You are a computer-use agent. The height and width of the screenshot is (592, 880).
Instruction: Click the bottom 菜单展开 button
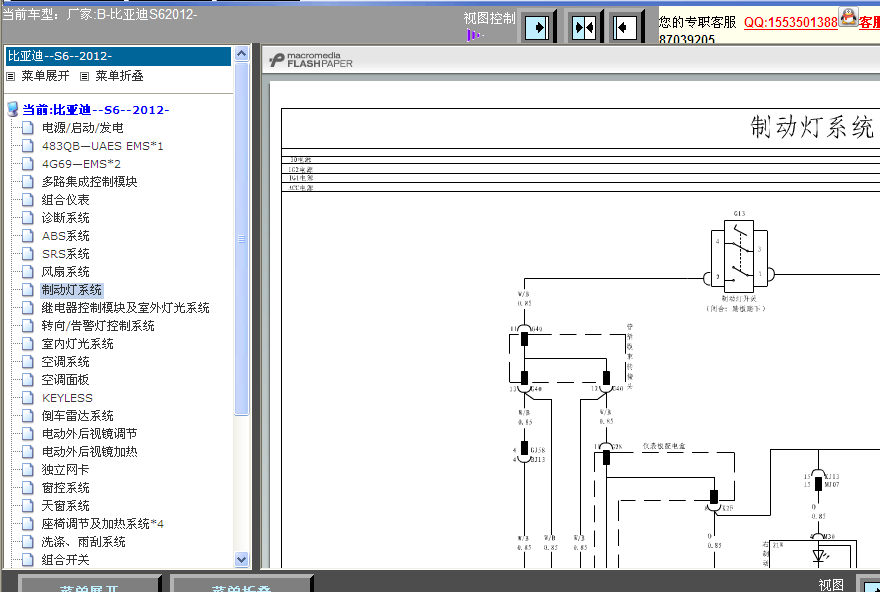pyautogui.click(x=89, y=584)
